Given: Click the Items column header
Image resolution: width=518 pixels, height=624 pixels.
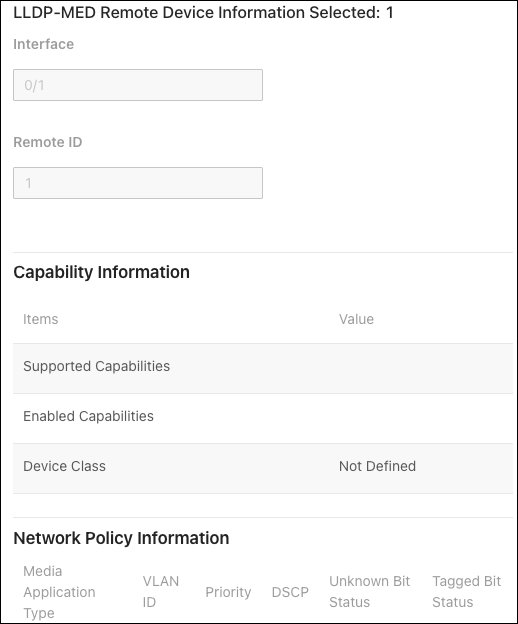Looking at the screenshot, I should [x=41, y=319].
